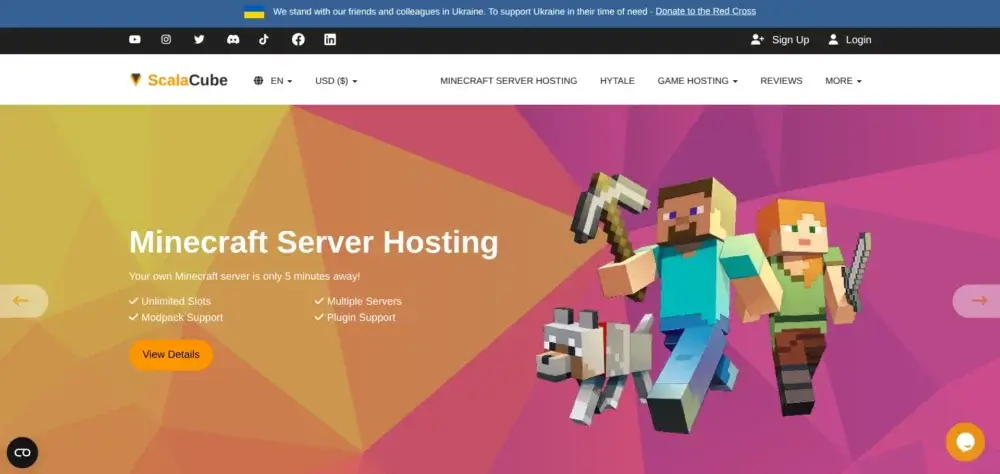
Task: Click 'Your own Minecraft server' tagline
Action: coord(244,276)
